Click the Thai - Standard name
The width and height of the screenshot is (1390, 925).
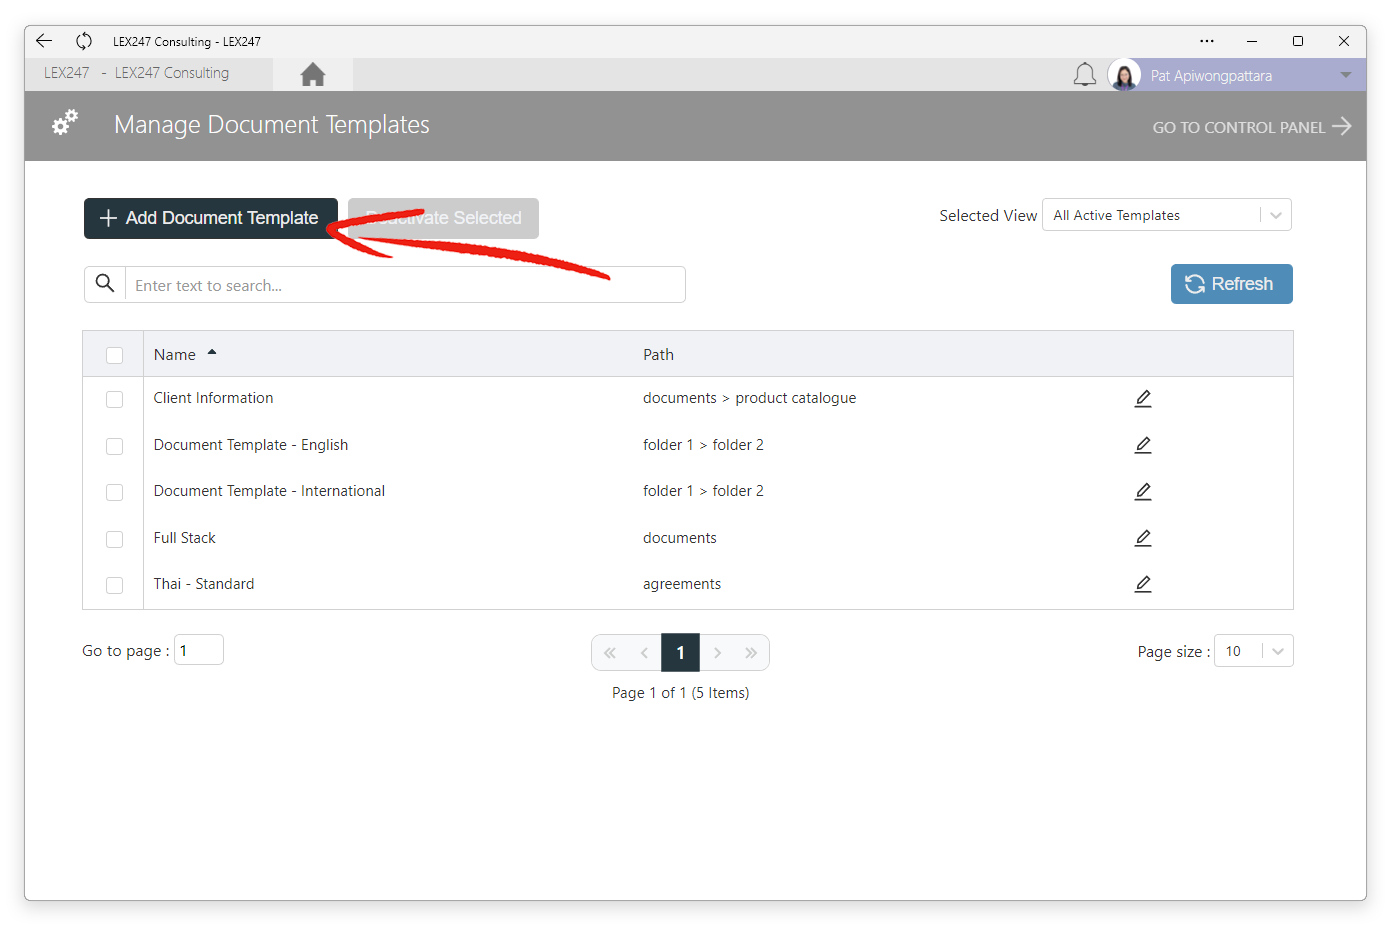[x=204, y=584]
